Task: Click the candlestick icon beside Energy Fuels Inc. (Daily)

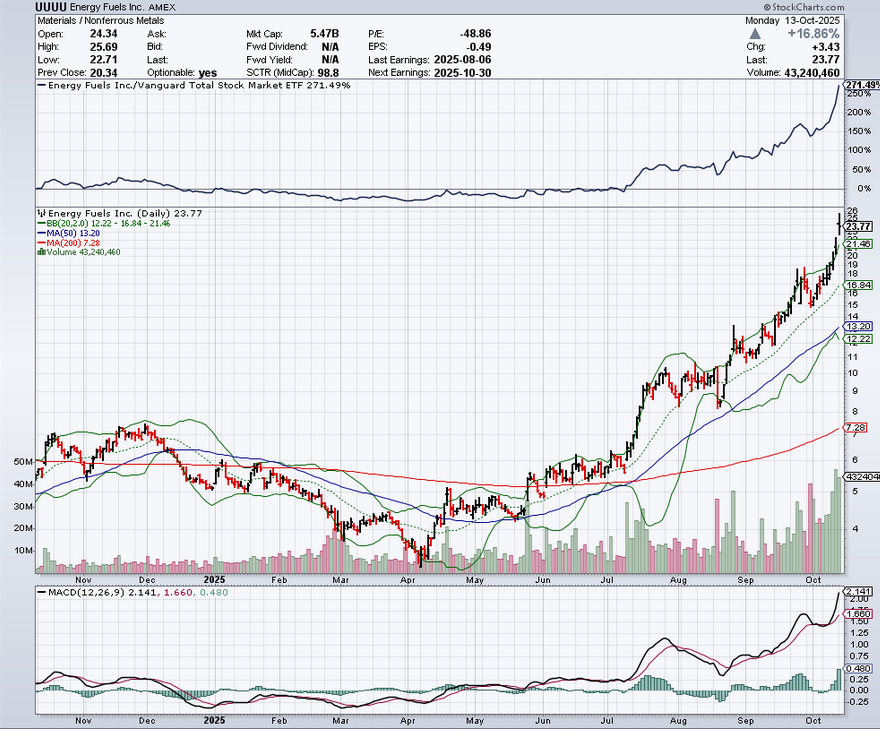Action: [42, 213]
